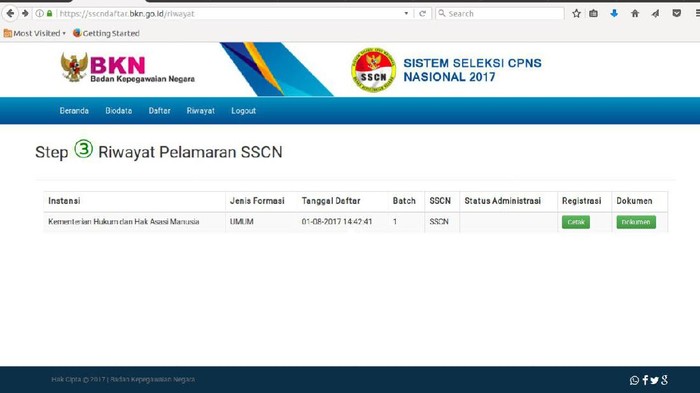The height and width of the screenshot is (393, 700).
Task: Click the Jenis Formasi column header
Action: [257, 201]
